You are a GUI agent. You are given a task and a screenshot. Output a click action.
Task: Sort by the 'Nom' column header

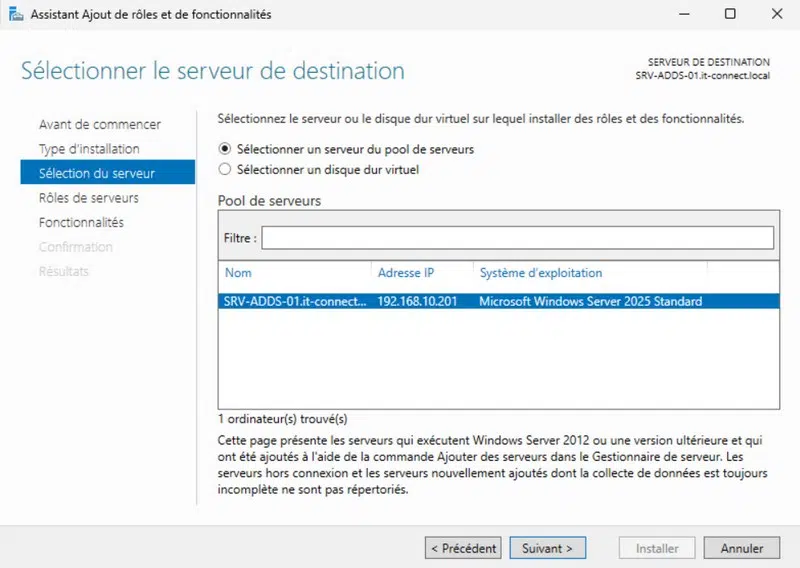coord(238,273)
